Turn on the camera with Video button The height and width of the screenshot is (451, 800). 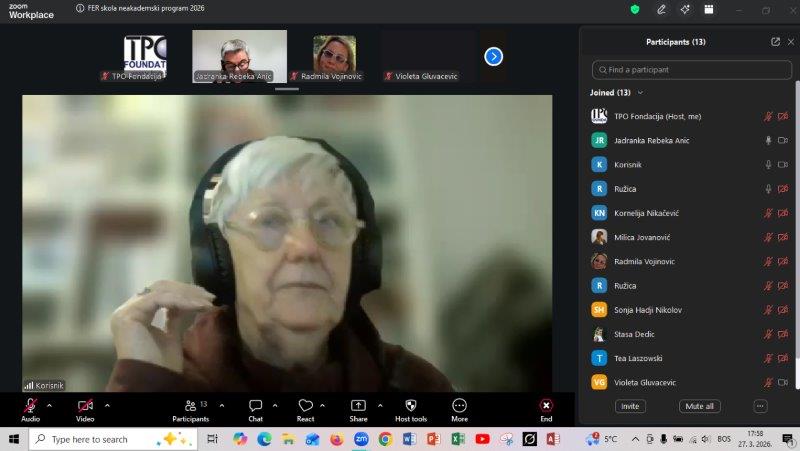[85, 406]
